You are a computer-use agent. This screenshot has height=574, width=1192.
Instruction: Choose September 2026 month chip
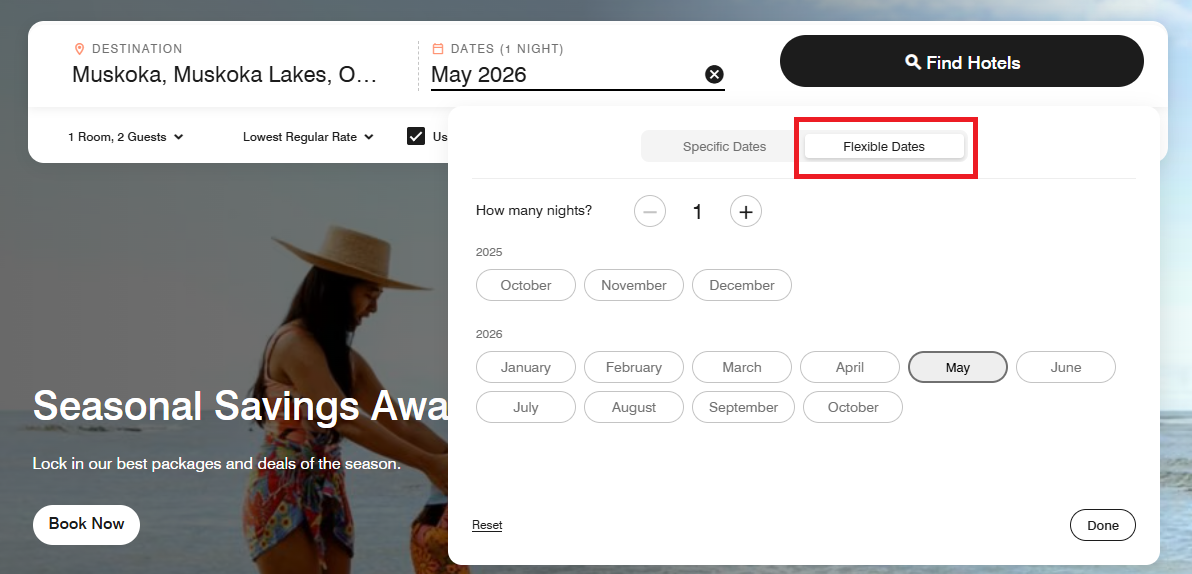(x=743, y=407)
